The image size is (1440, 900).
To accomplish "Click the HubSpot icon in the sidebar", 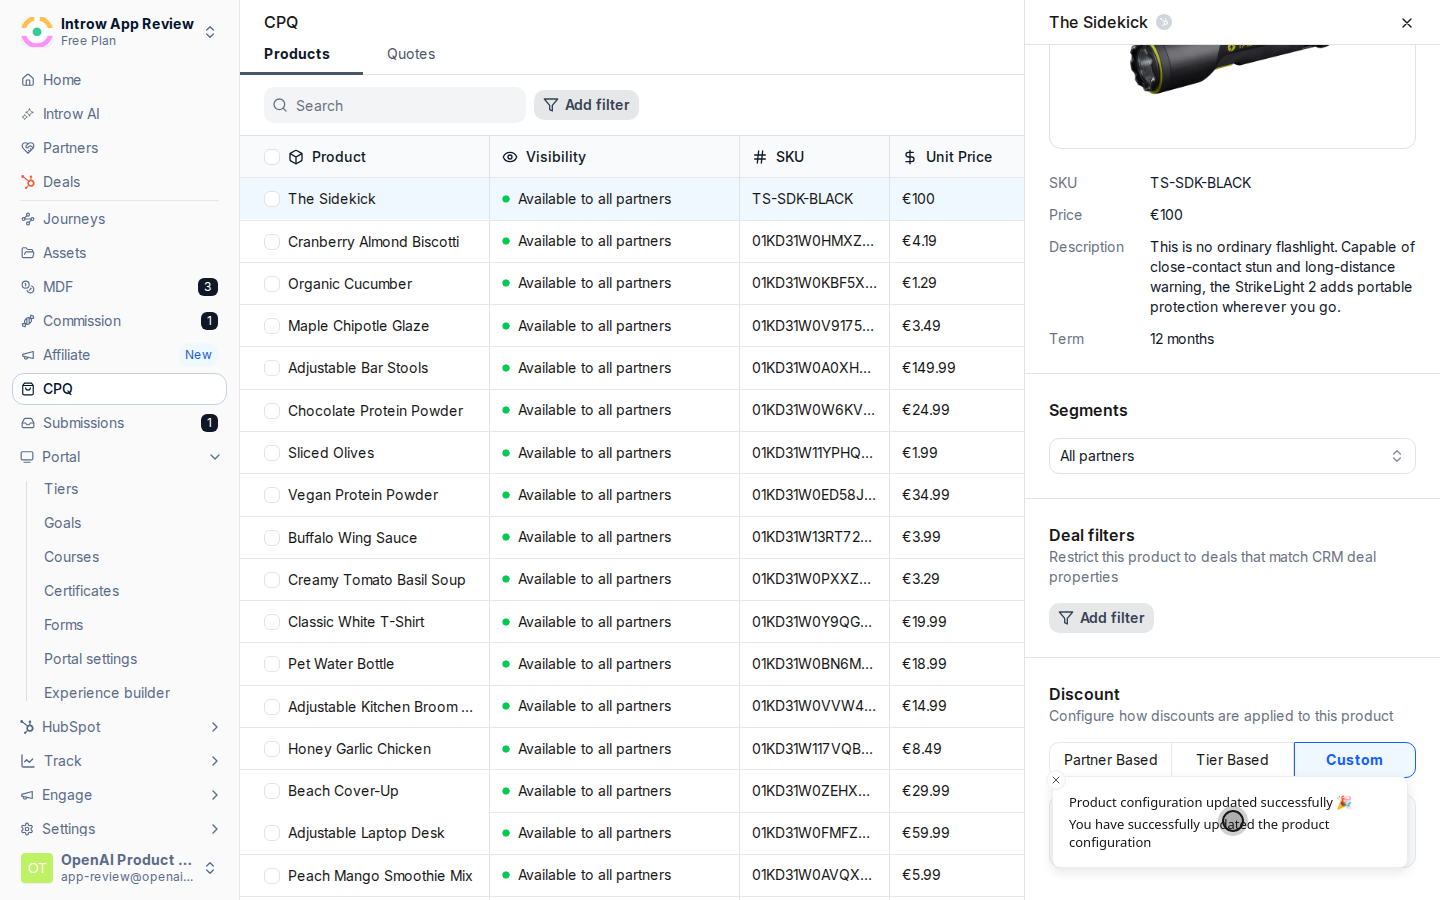I will point(28,727).
